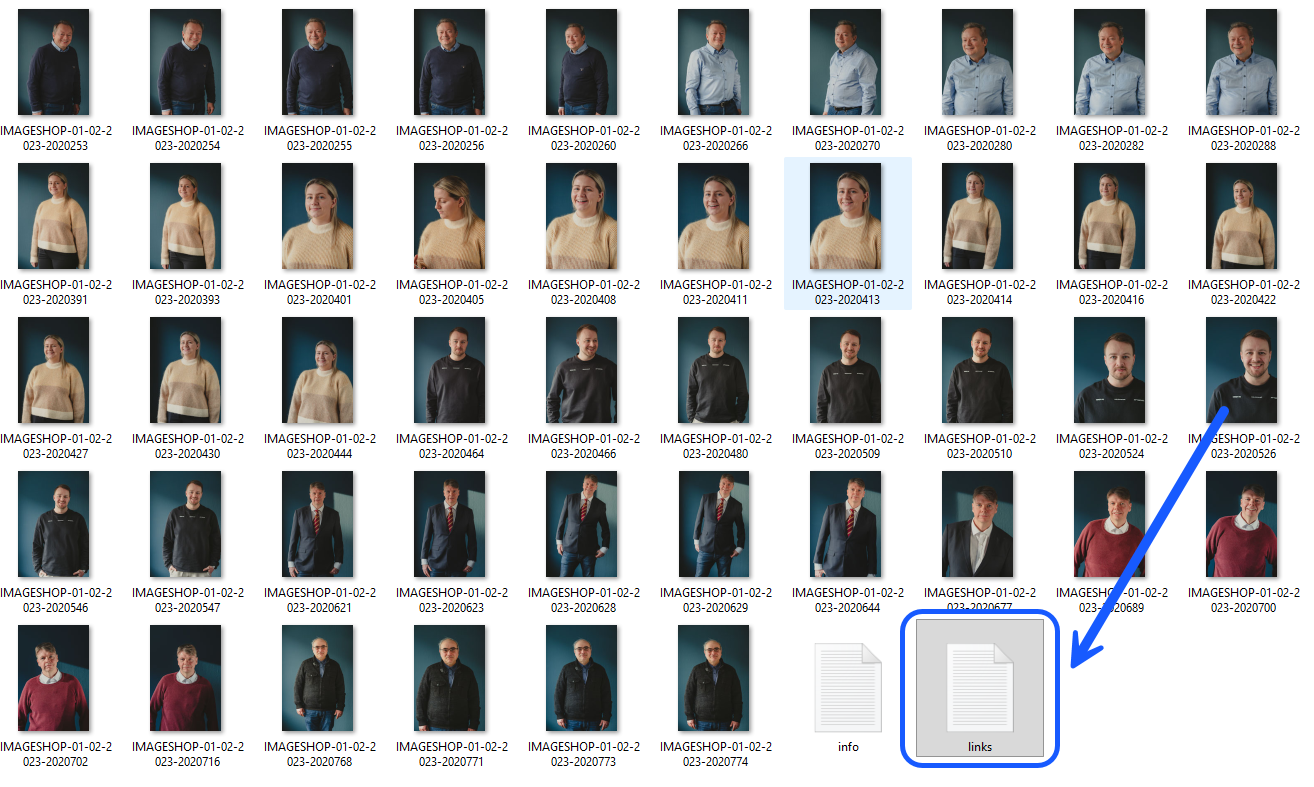The height and width of the screenshot is (787, 1314).
Task: Select image 023-2020546
Action: point(55,525)
